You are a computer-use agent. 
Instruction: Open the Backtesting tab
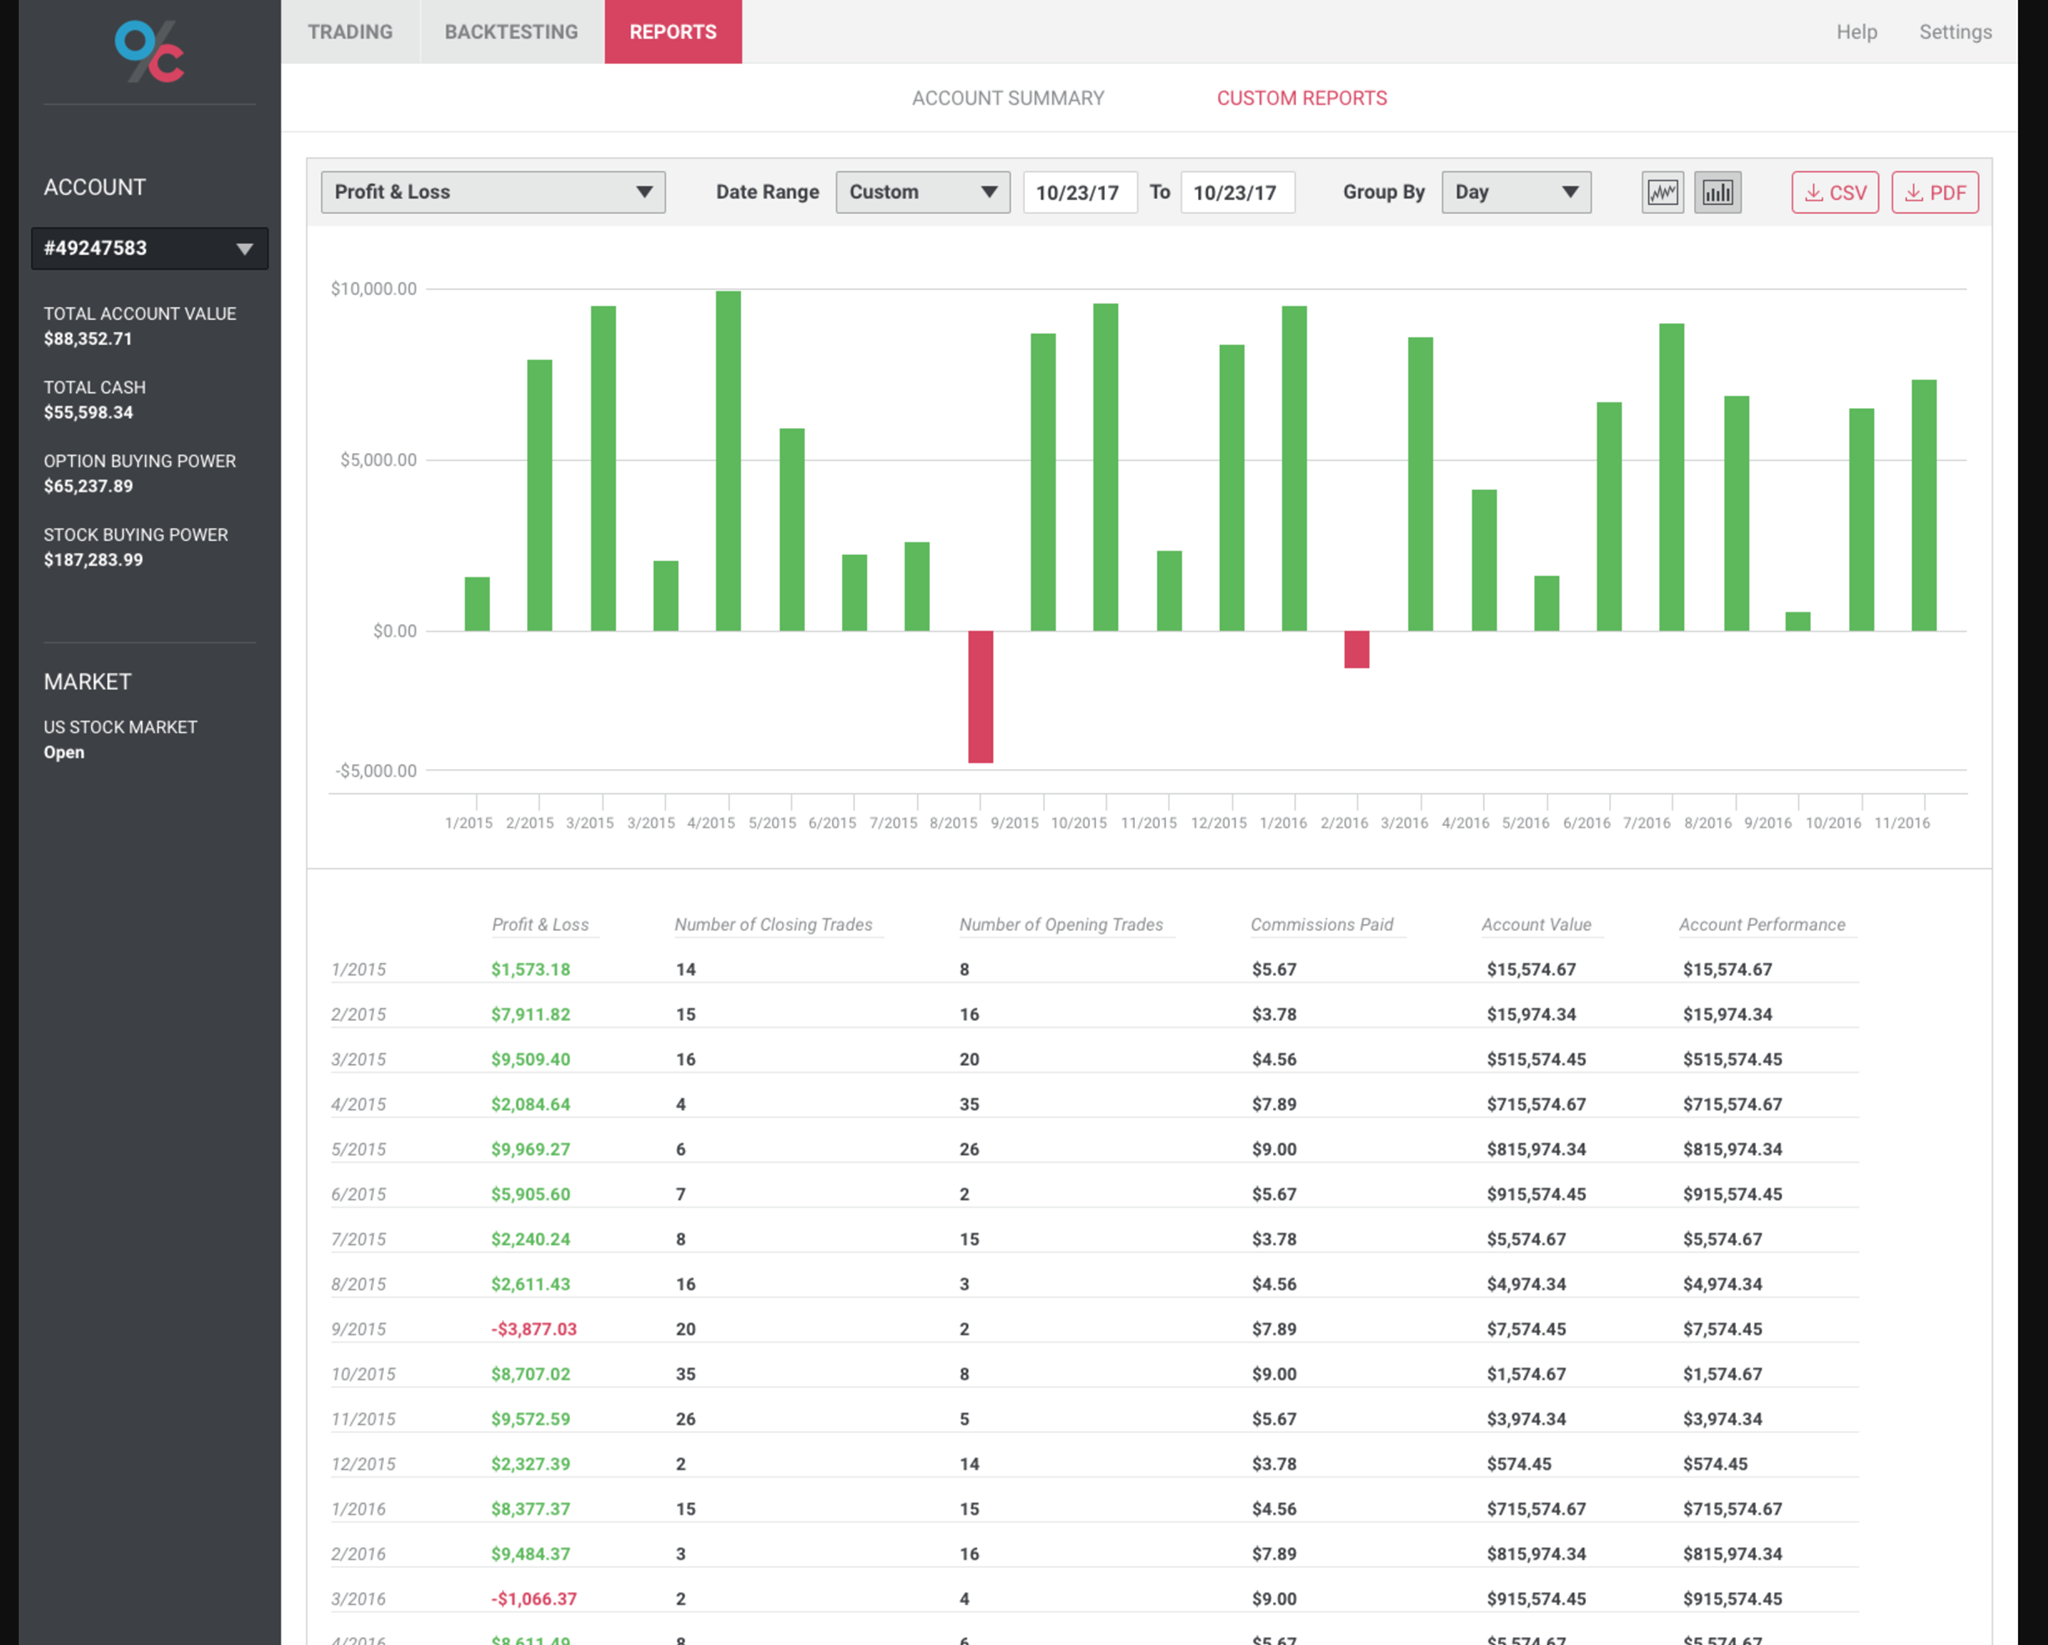tap(511, 32)
